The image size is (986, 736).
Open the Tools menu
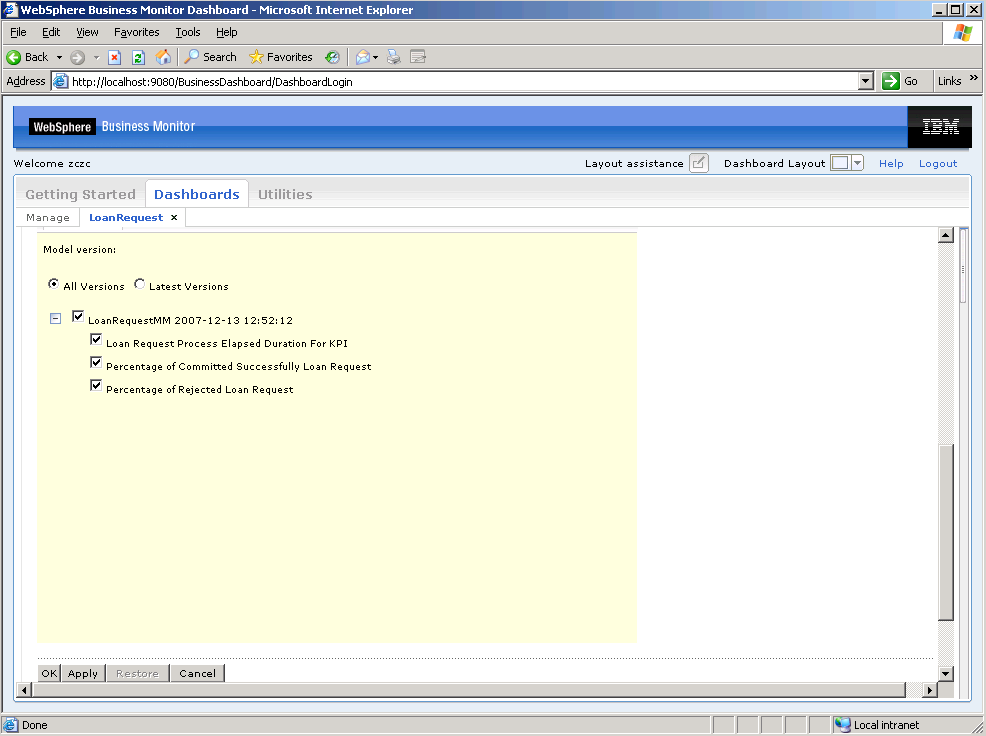click(187, 32)
